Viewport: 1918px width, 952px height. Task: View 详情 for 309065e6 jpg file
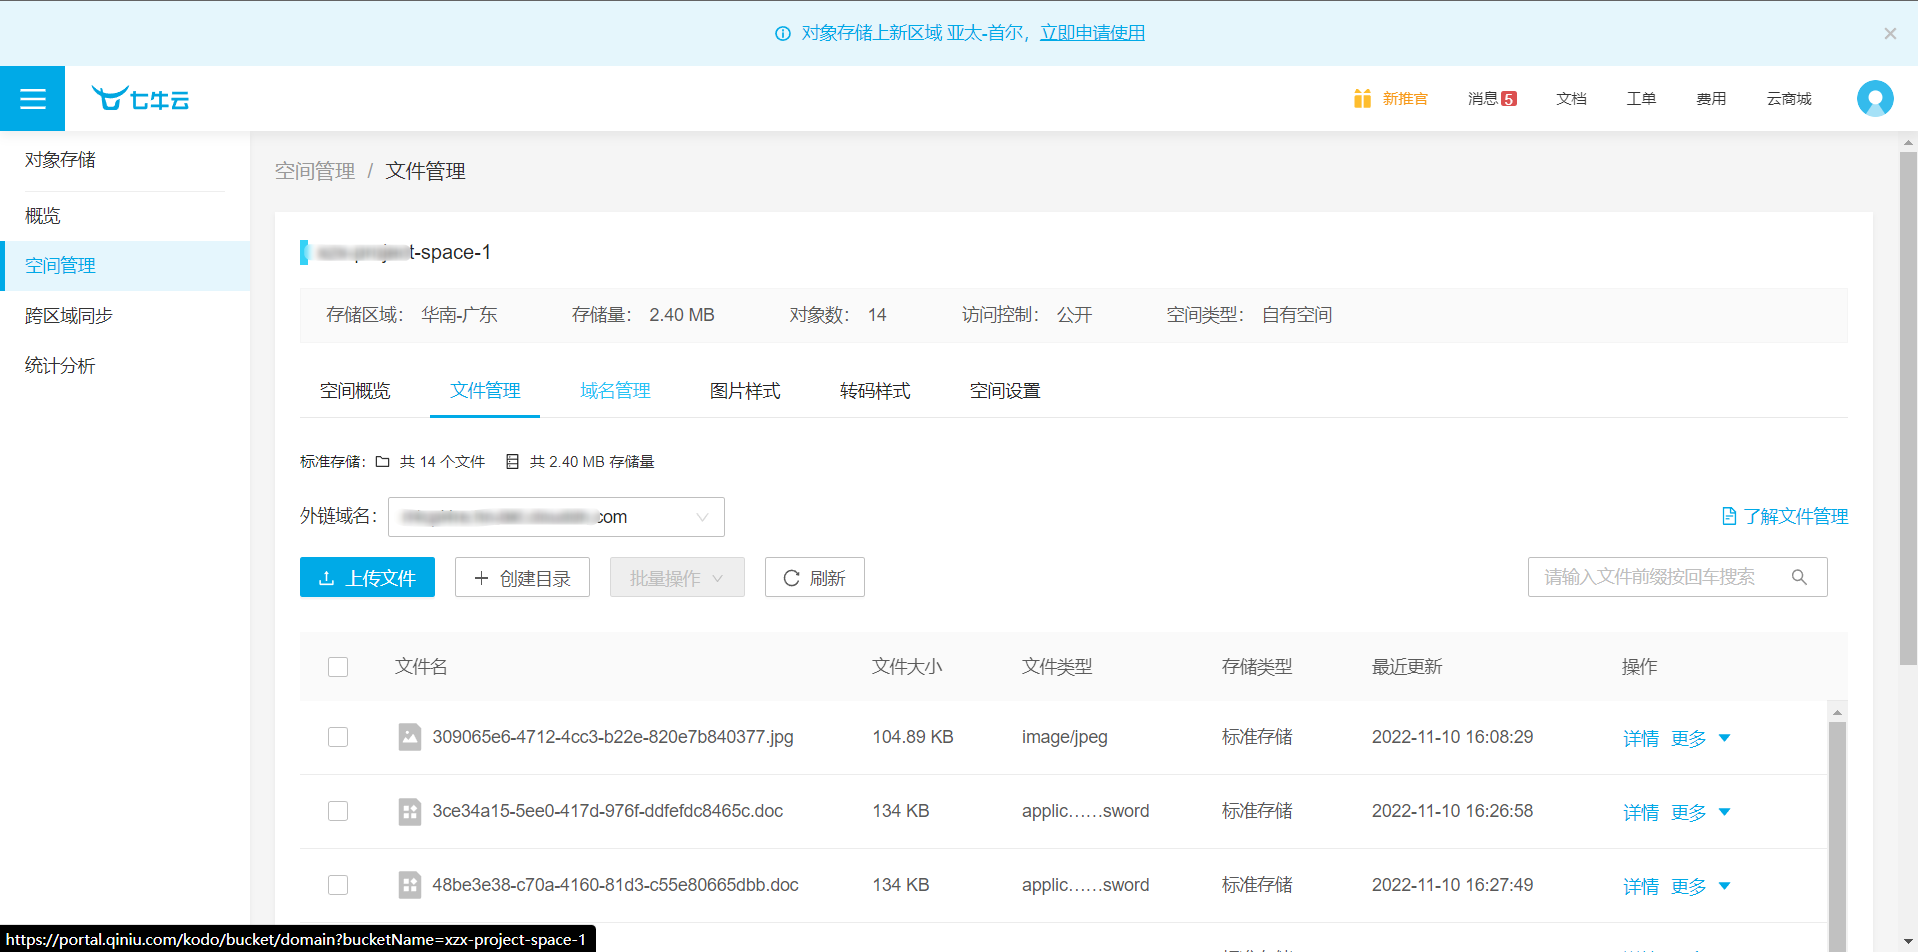coord(1641,738)
